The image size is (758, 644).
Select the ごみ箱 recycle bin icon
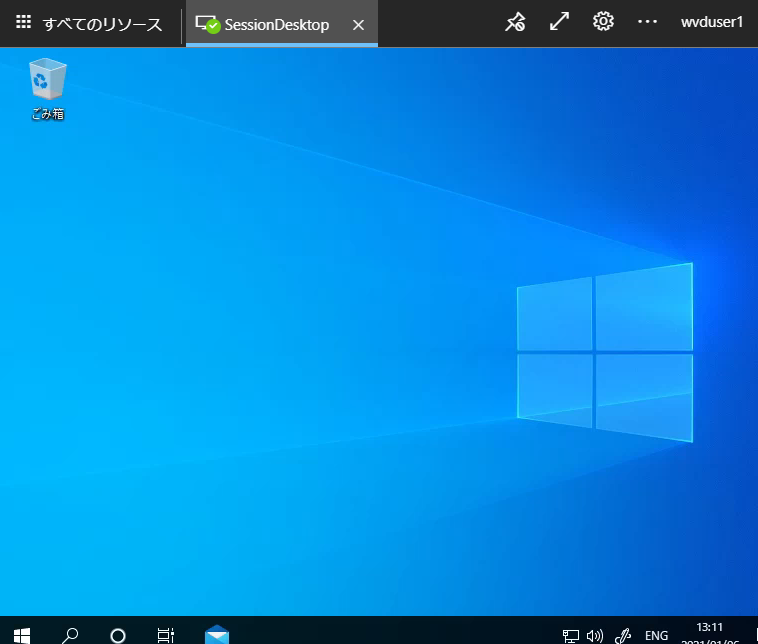click(x=47, y=89)
